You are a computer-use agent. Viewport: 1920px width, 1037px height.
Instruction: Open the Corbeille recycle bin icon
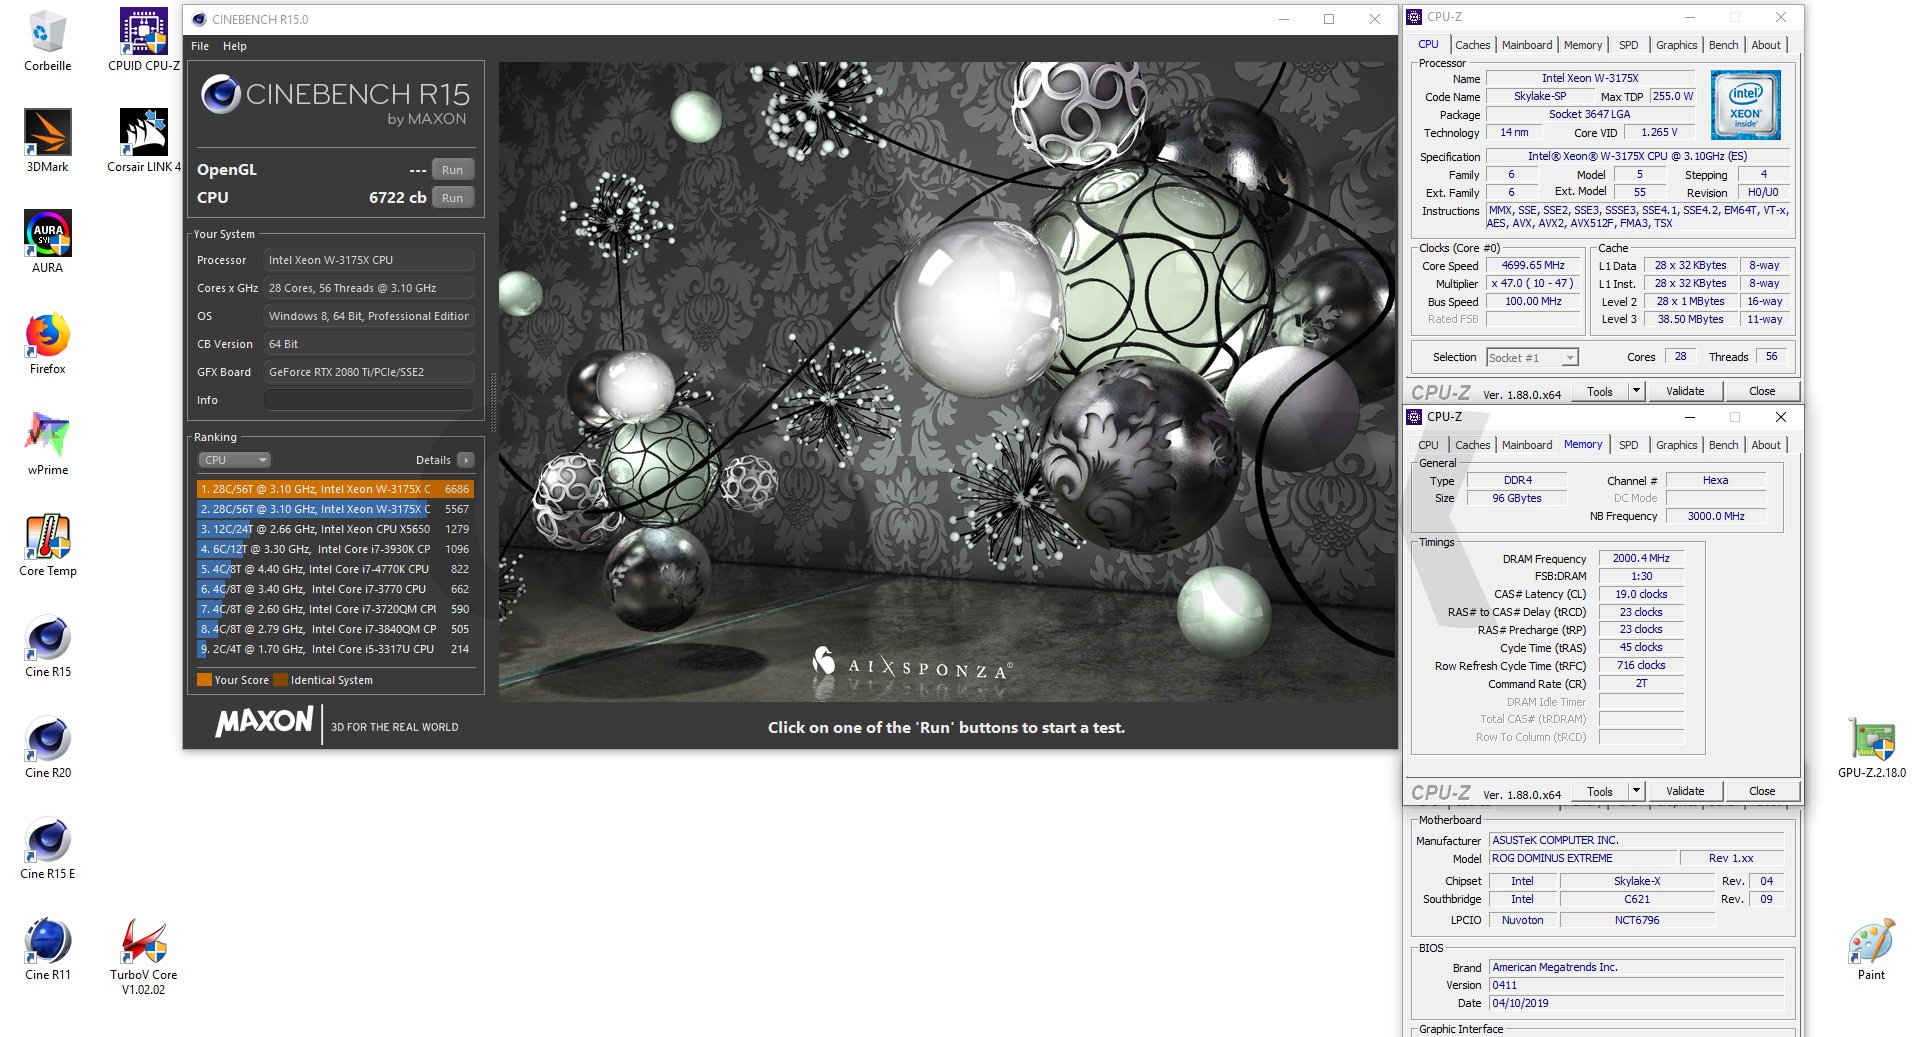click(x=47, y=40)
